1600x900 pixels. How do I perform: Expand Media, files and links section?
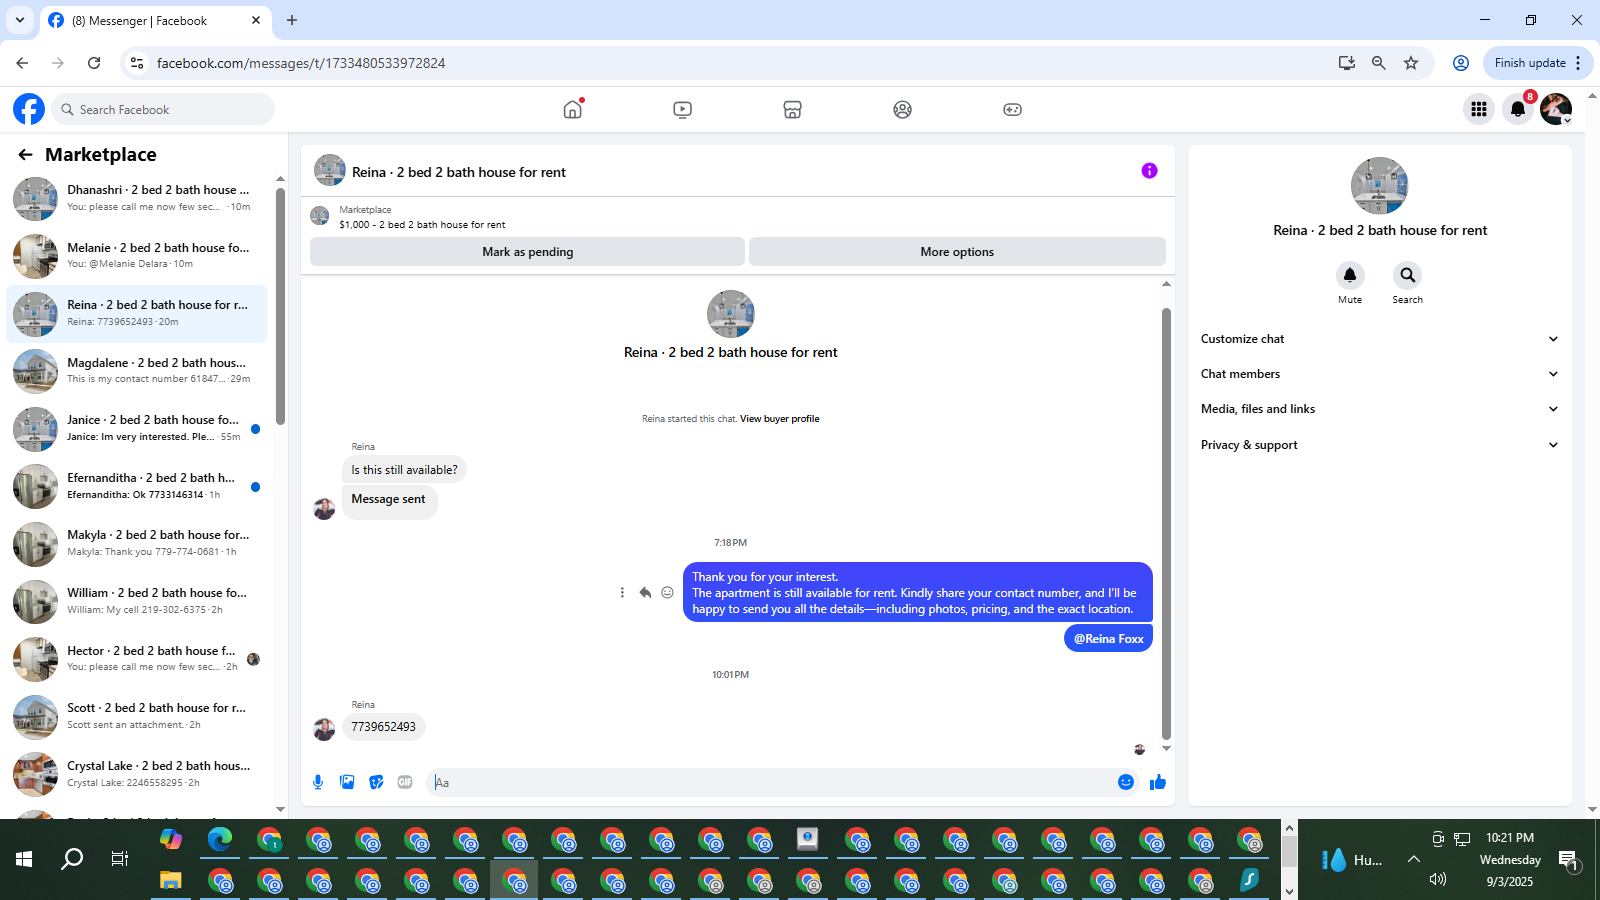tap(1380, 409)
